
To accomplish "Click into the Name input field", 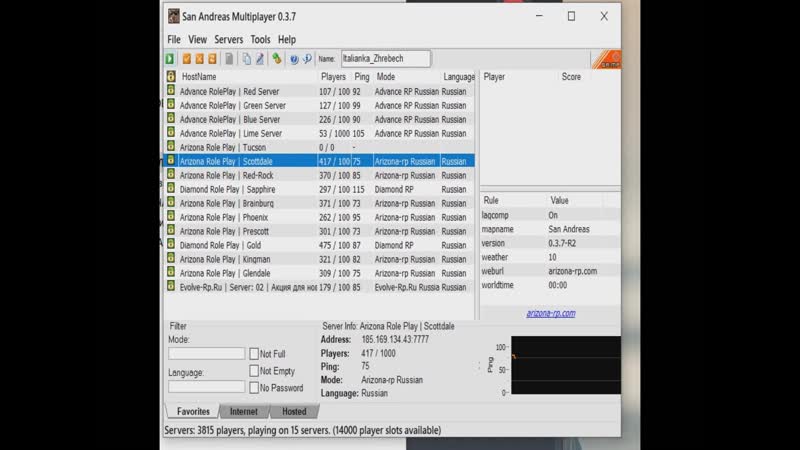I will click(386, 59).
